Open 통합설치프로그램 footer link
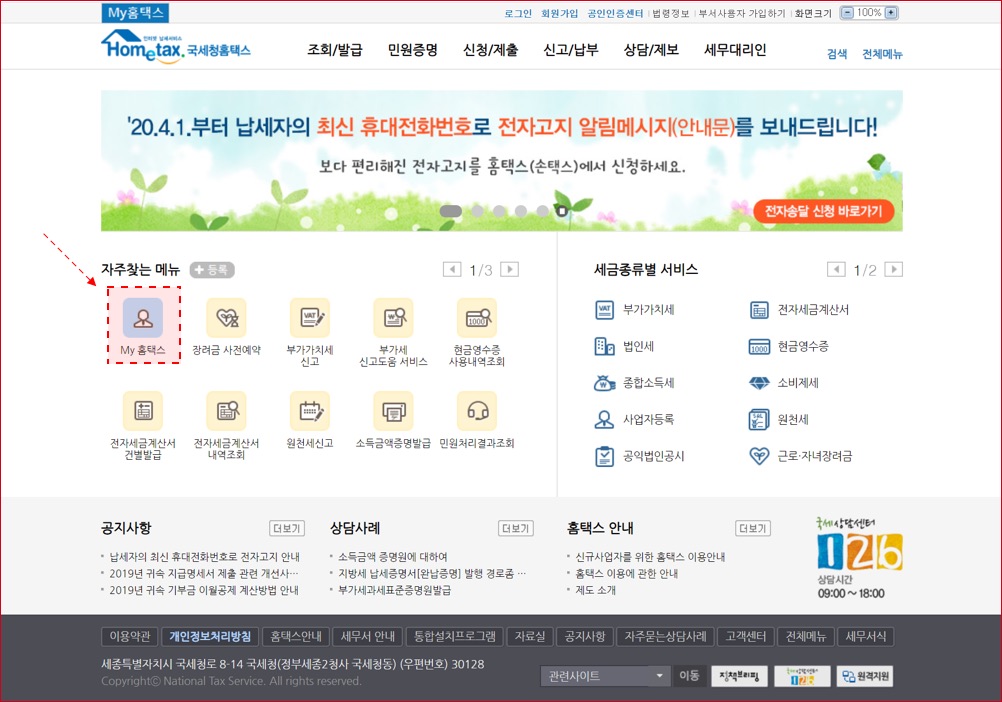The image size is (1002, 702). pos(454,636)
